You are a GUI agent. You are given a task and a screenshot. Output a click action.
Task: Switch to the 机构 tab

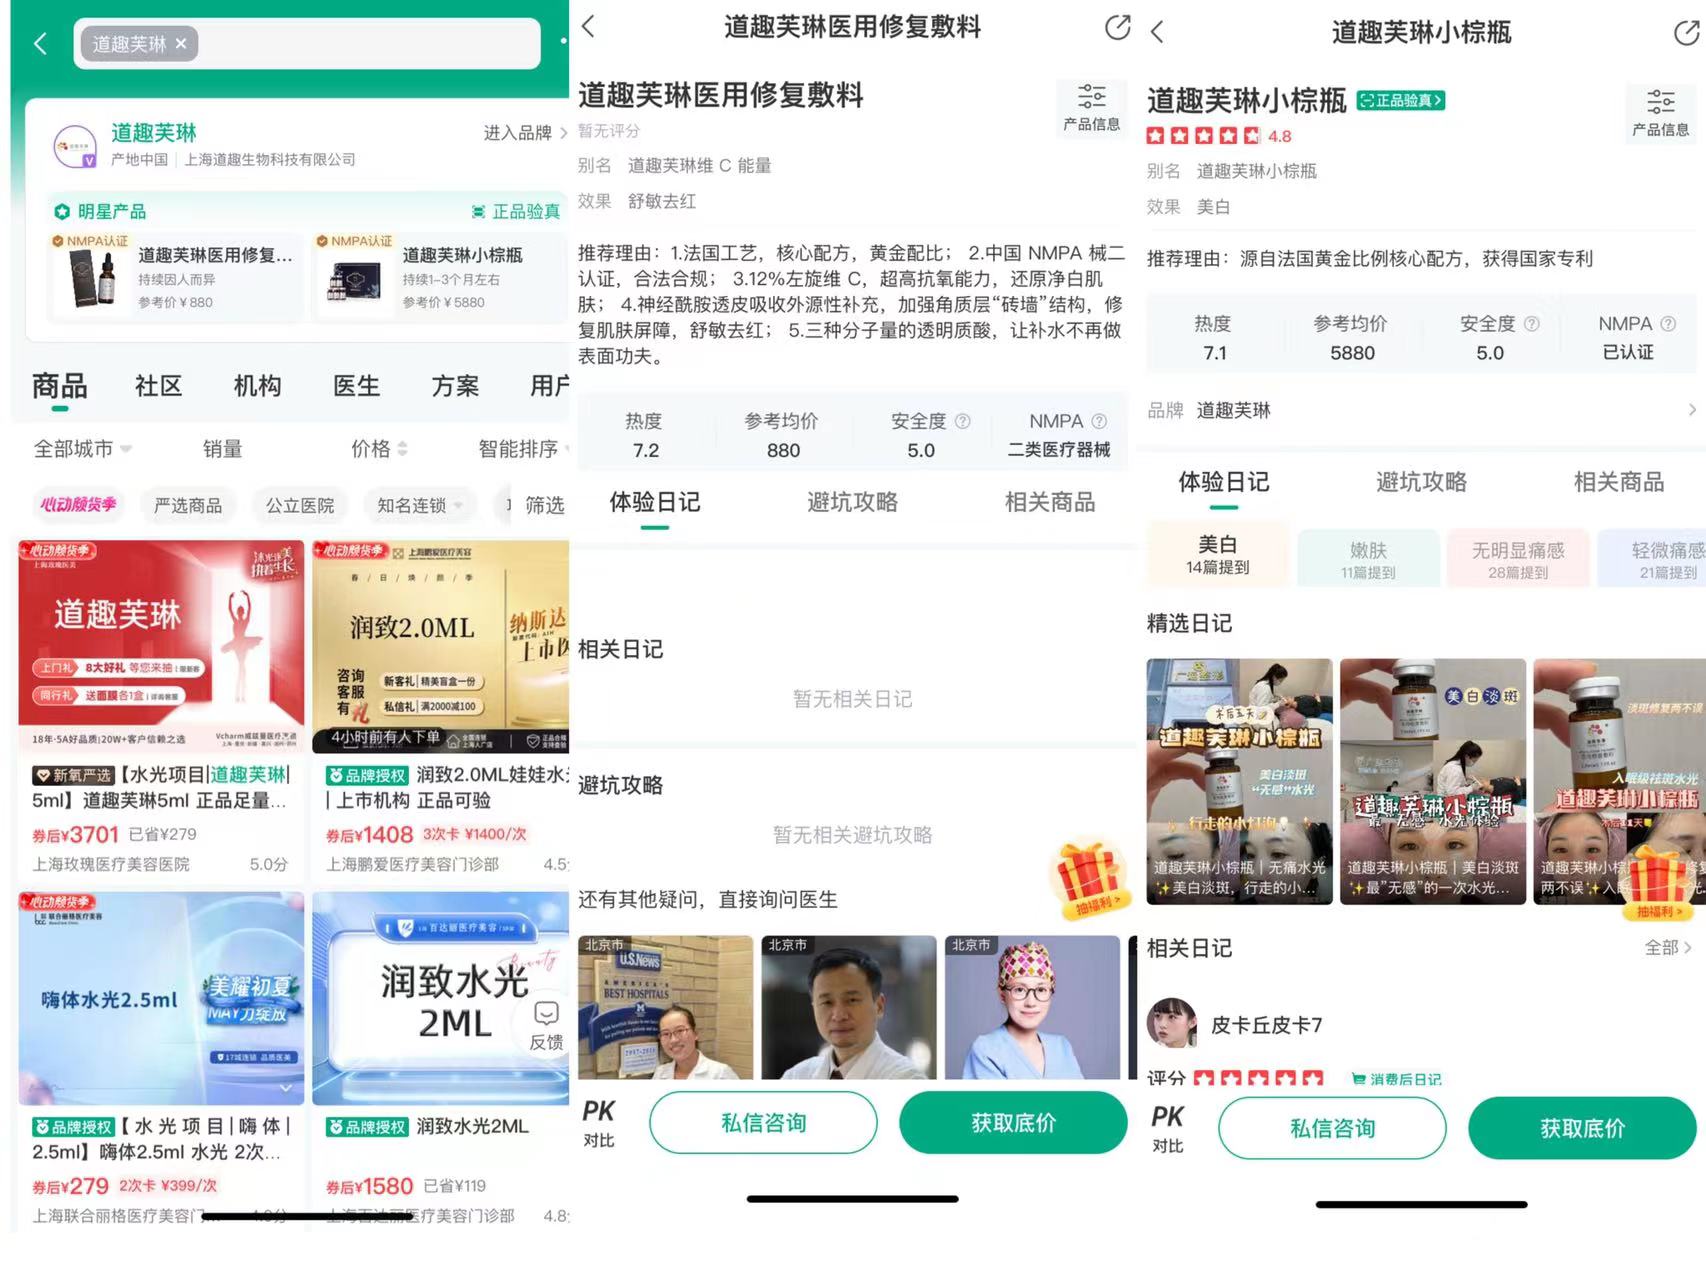coord(257,386)
